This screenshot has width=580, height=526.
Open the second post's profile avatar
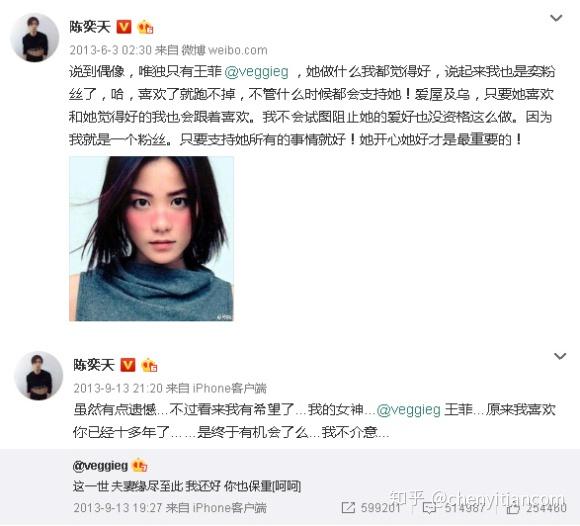pyautogui.click(x=39, y=375)
